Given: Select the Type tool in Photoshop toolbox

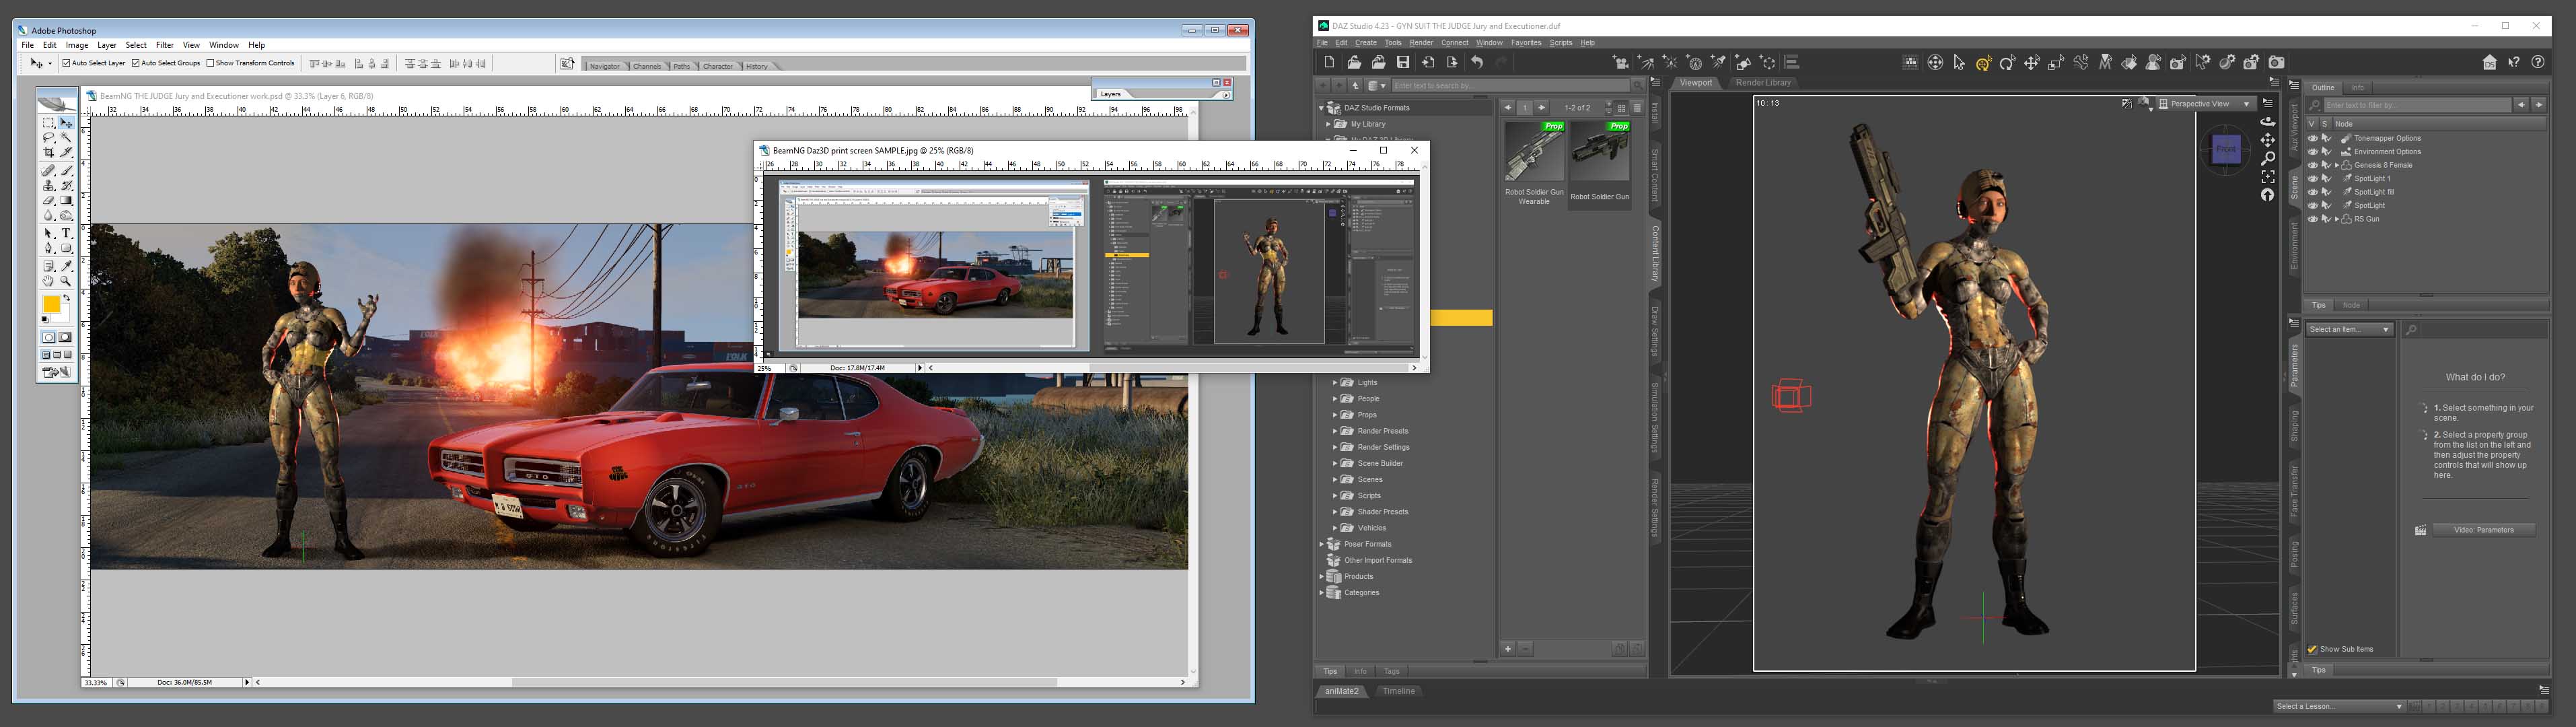Looking at the screenshot, I should click(x=66, y=233).
